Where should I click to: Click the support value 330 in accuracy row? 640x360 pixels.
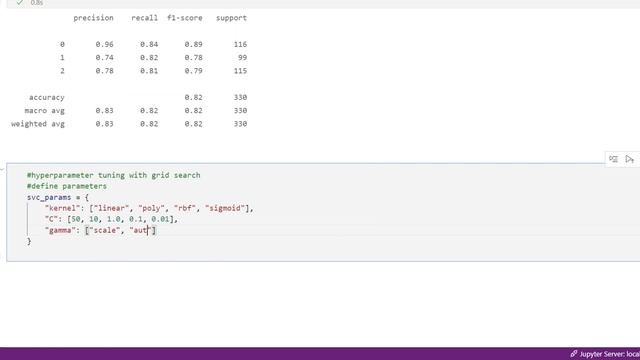tap(240, 97)
